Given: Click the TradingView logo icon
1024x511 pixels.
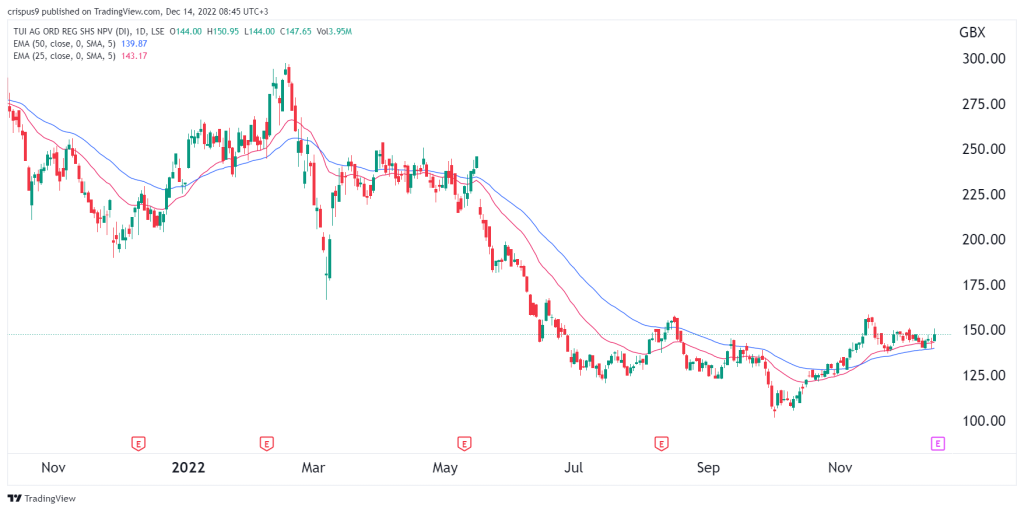Looking at the screenshot, I should tap(14, 499).
